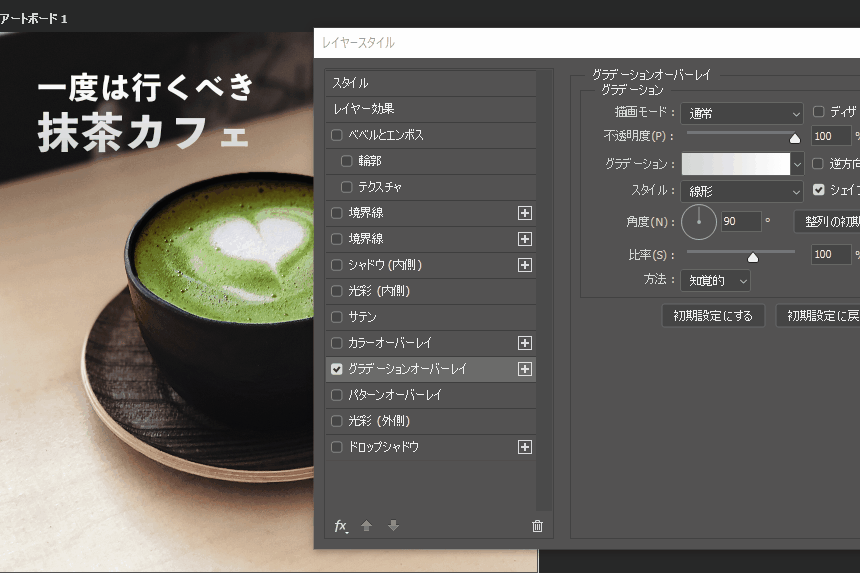860x573 pixels.
Task: Click 抹茶カフェ headline text on artboard
Action: coord(144,133)
